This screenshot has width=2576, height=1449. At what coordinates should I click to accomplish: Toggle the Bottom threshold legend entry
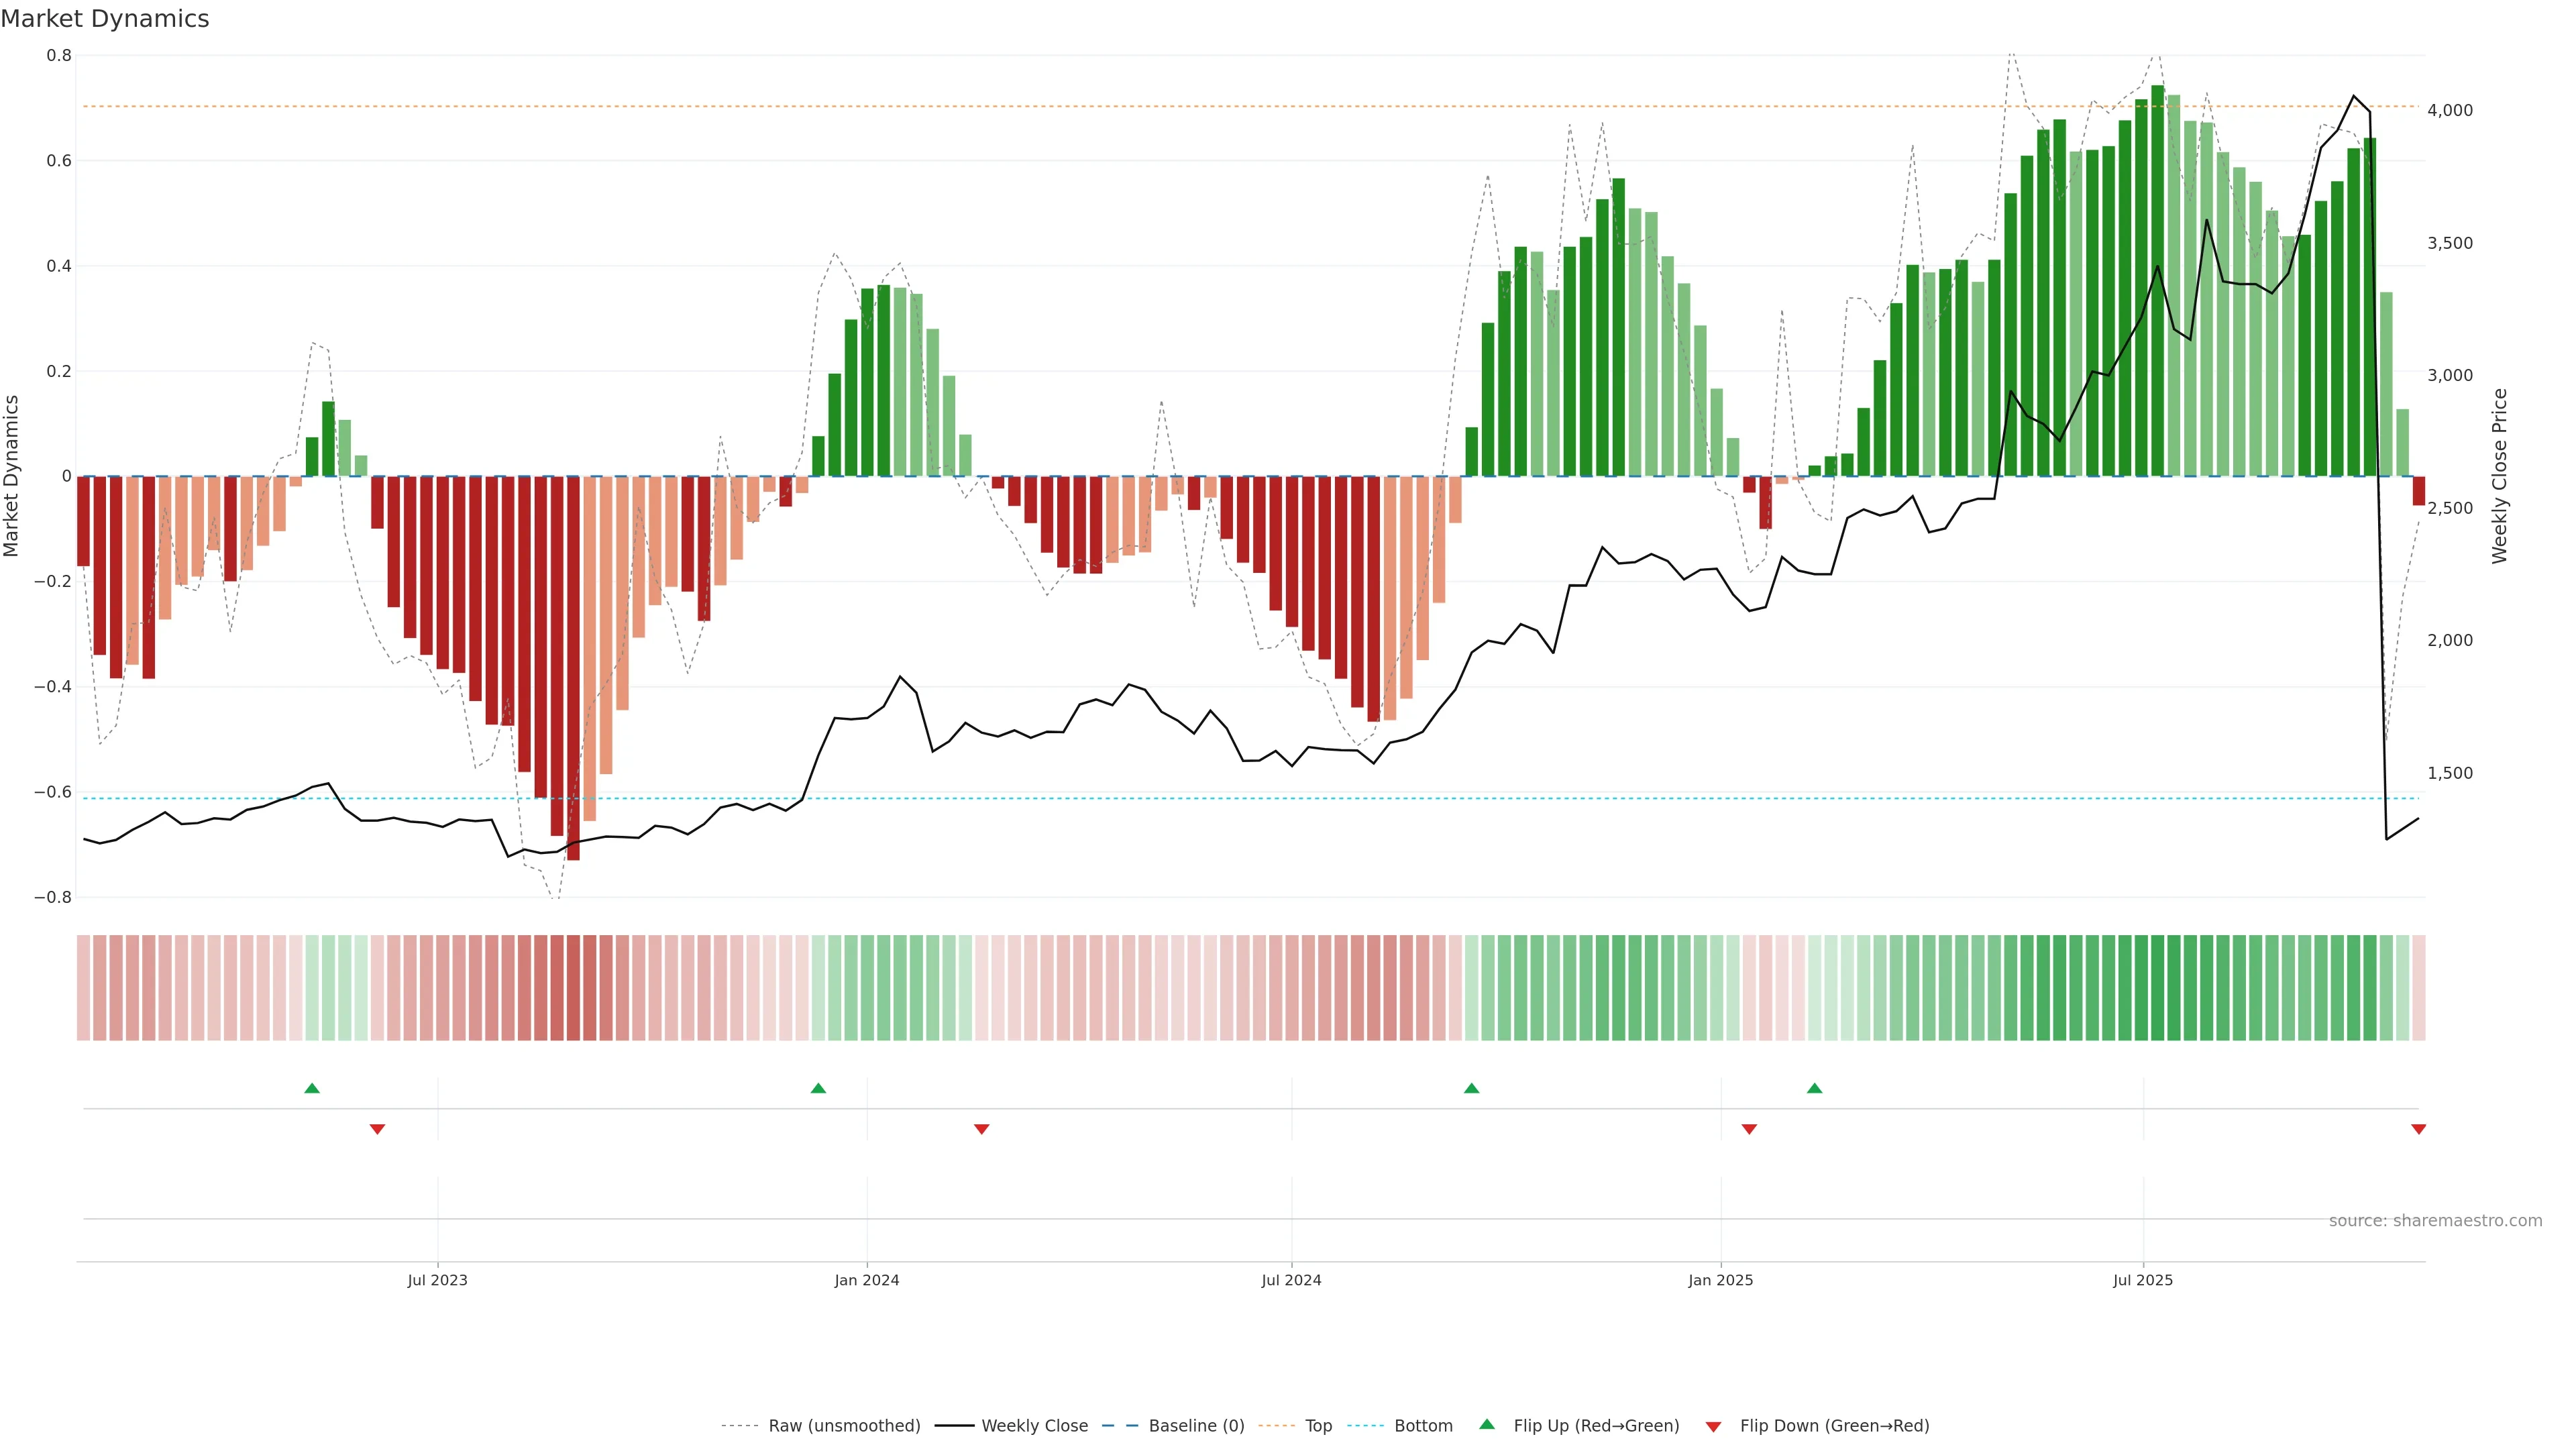pos(1423,1426)
